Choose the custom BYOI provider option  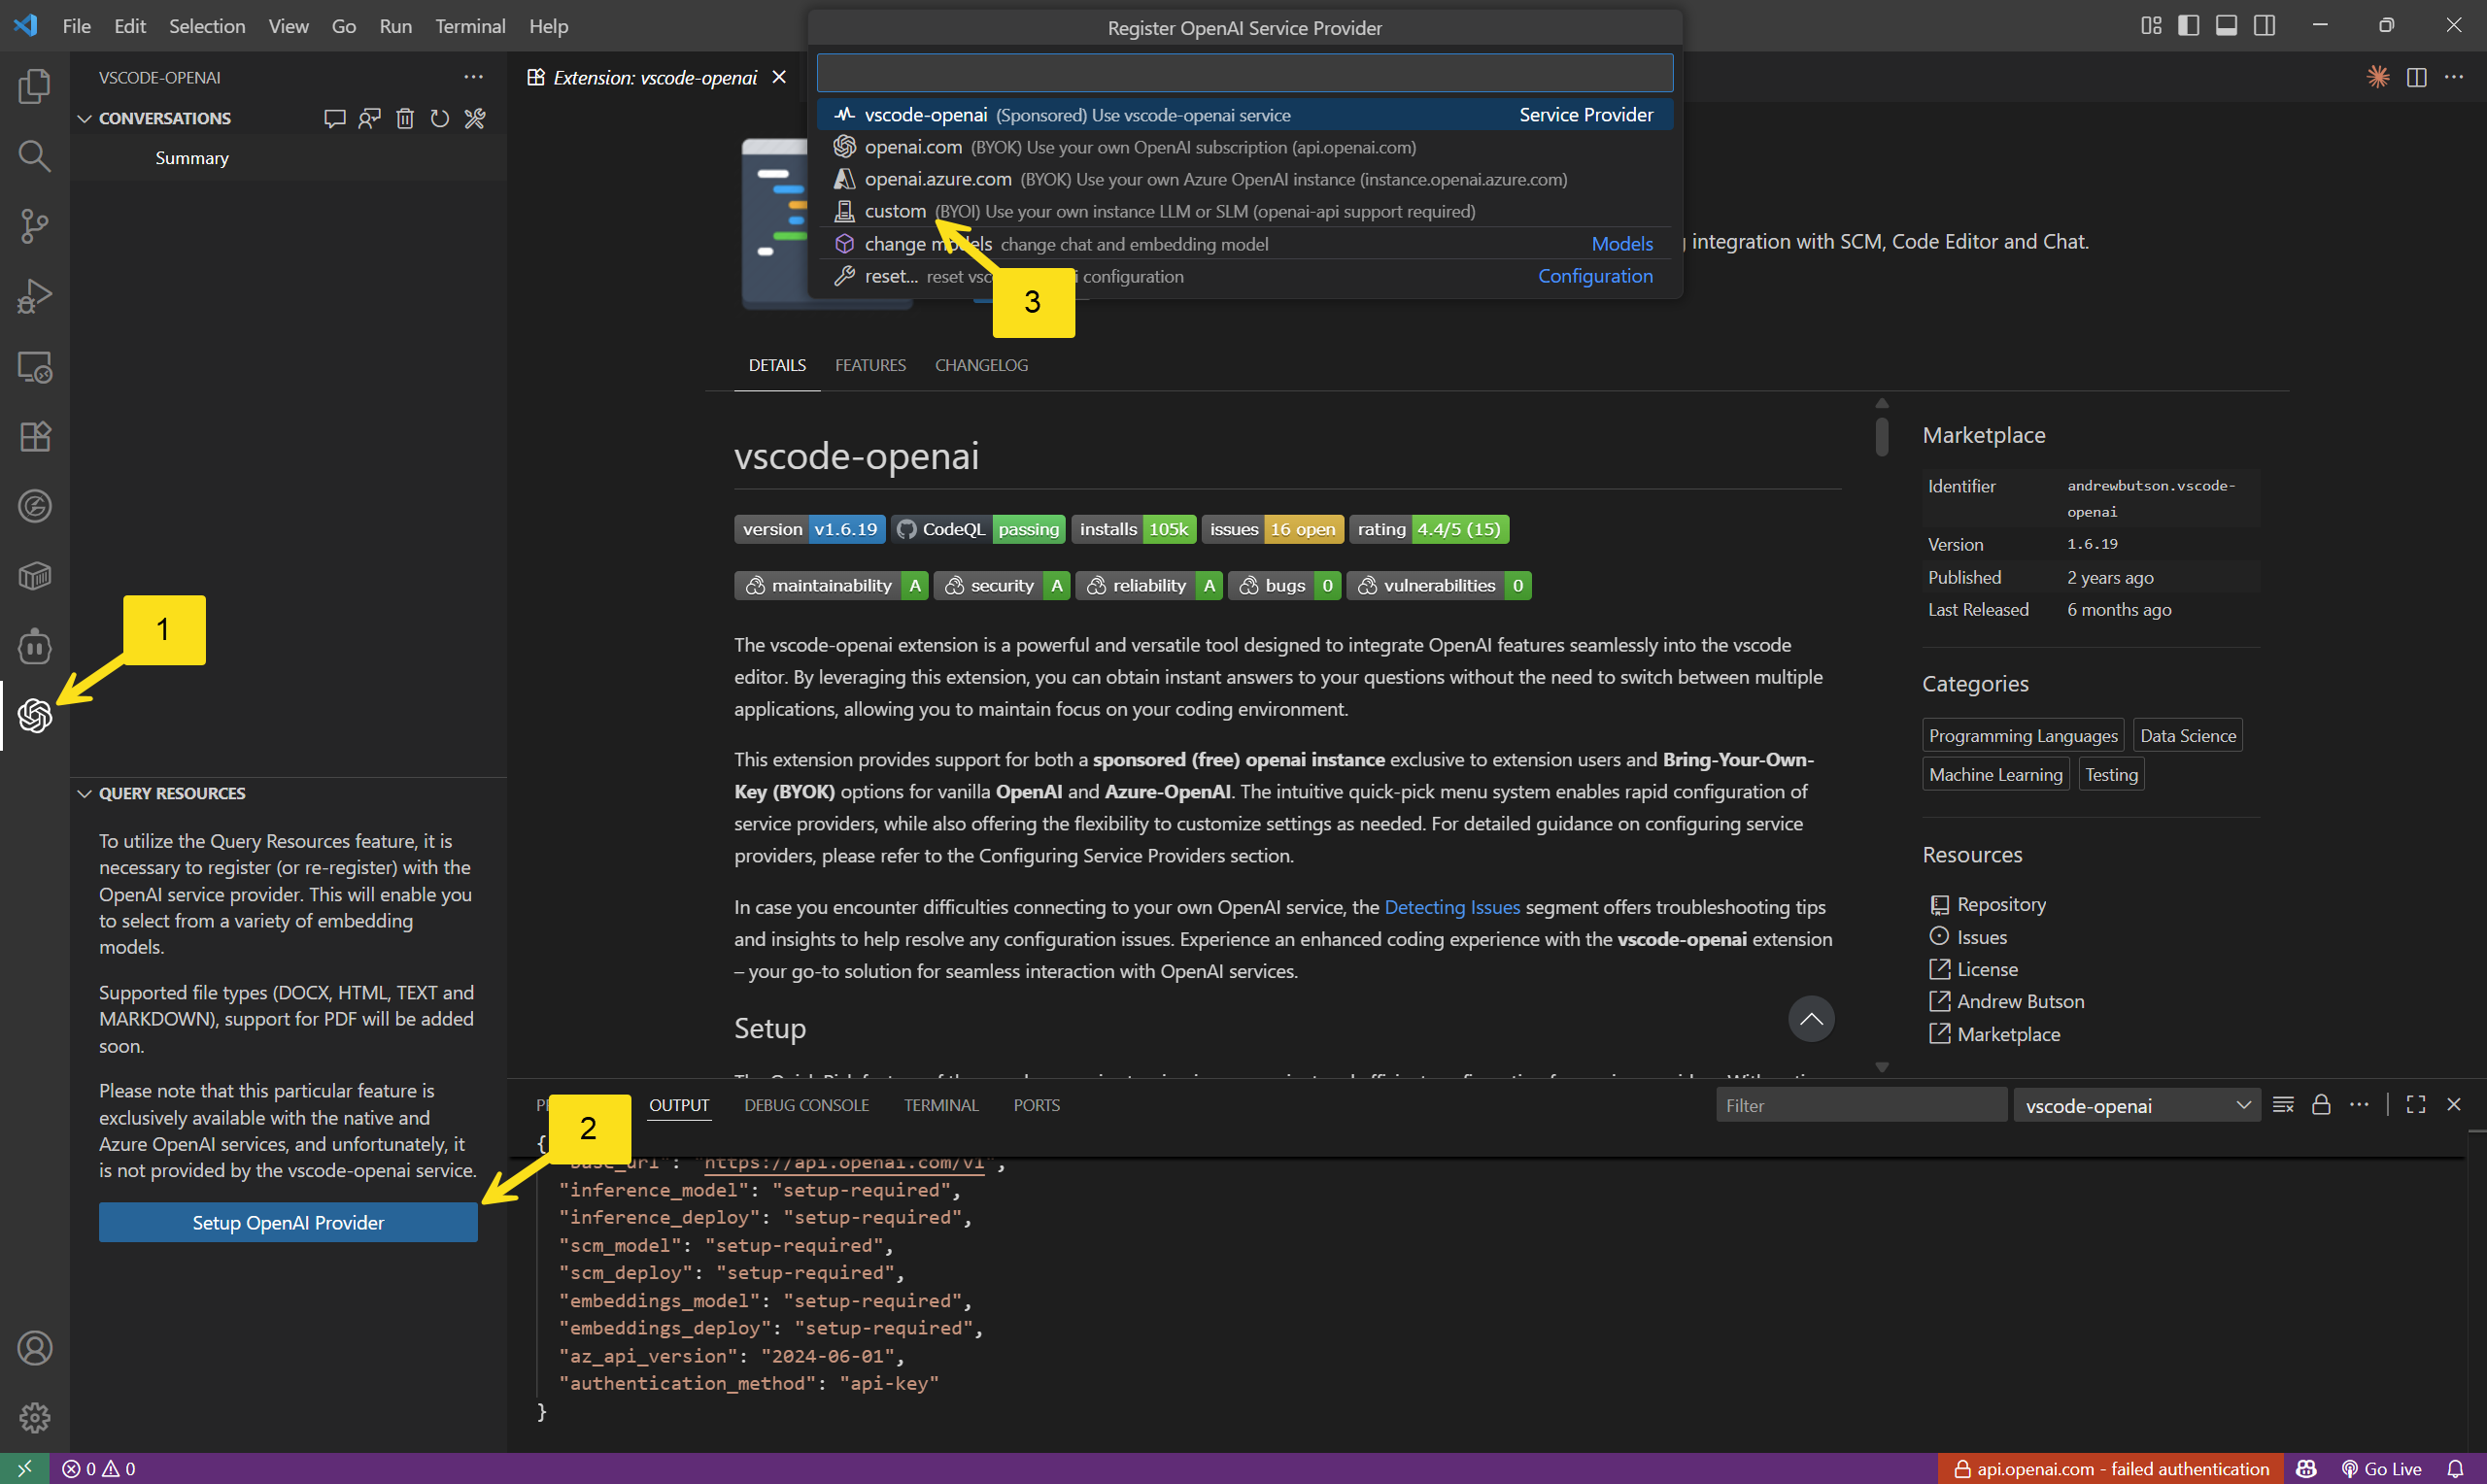1244,211
